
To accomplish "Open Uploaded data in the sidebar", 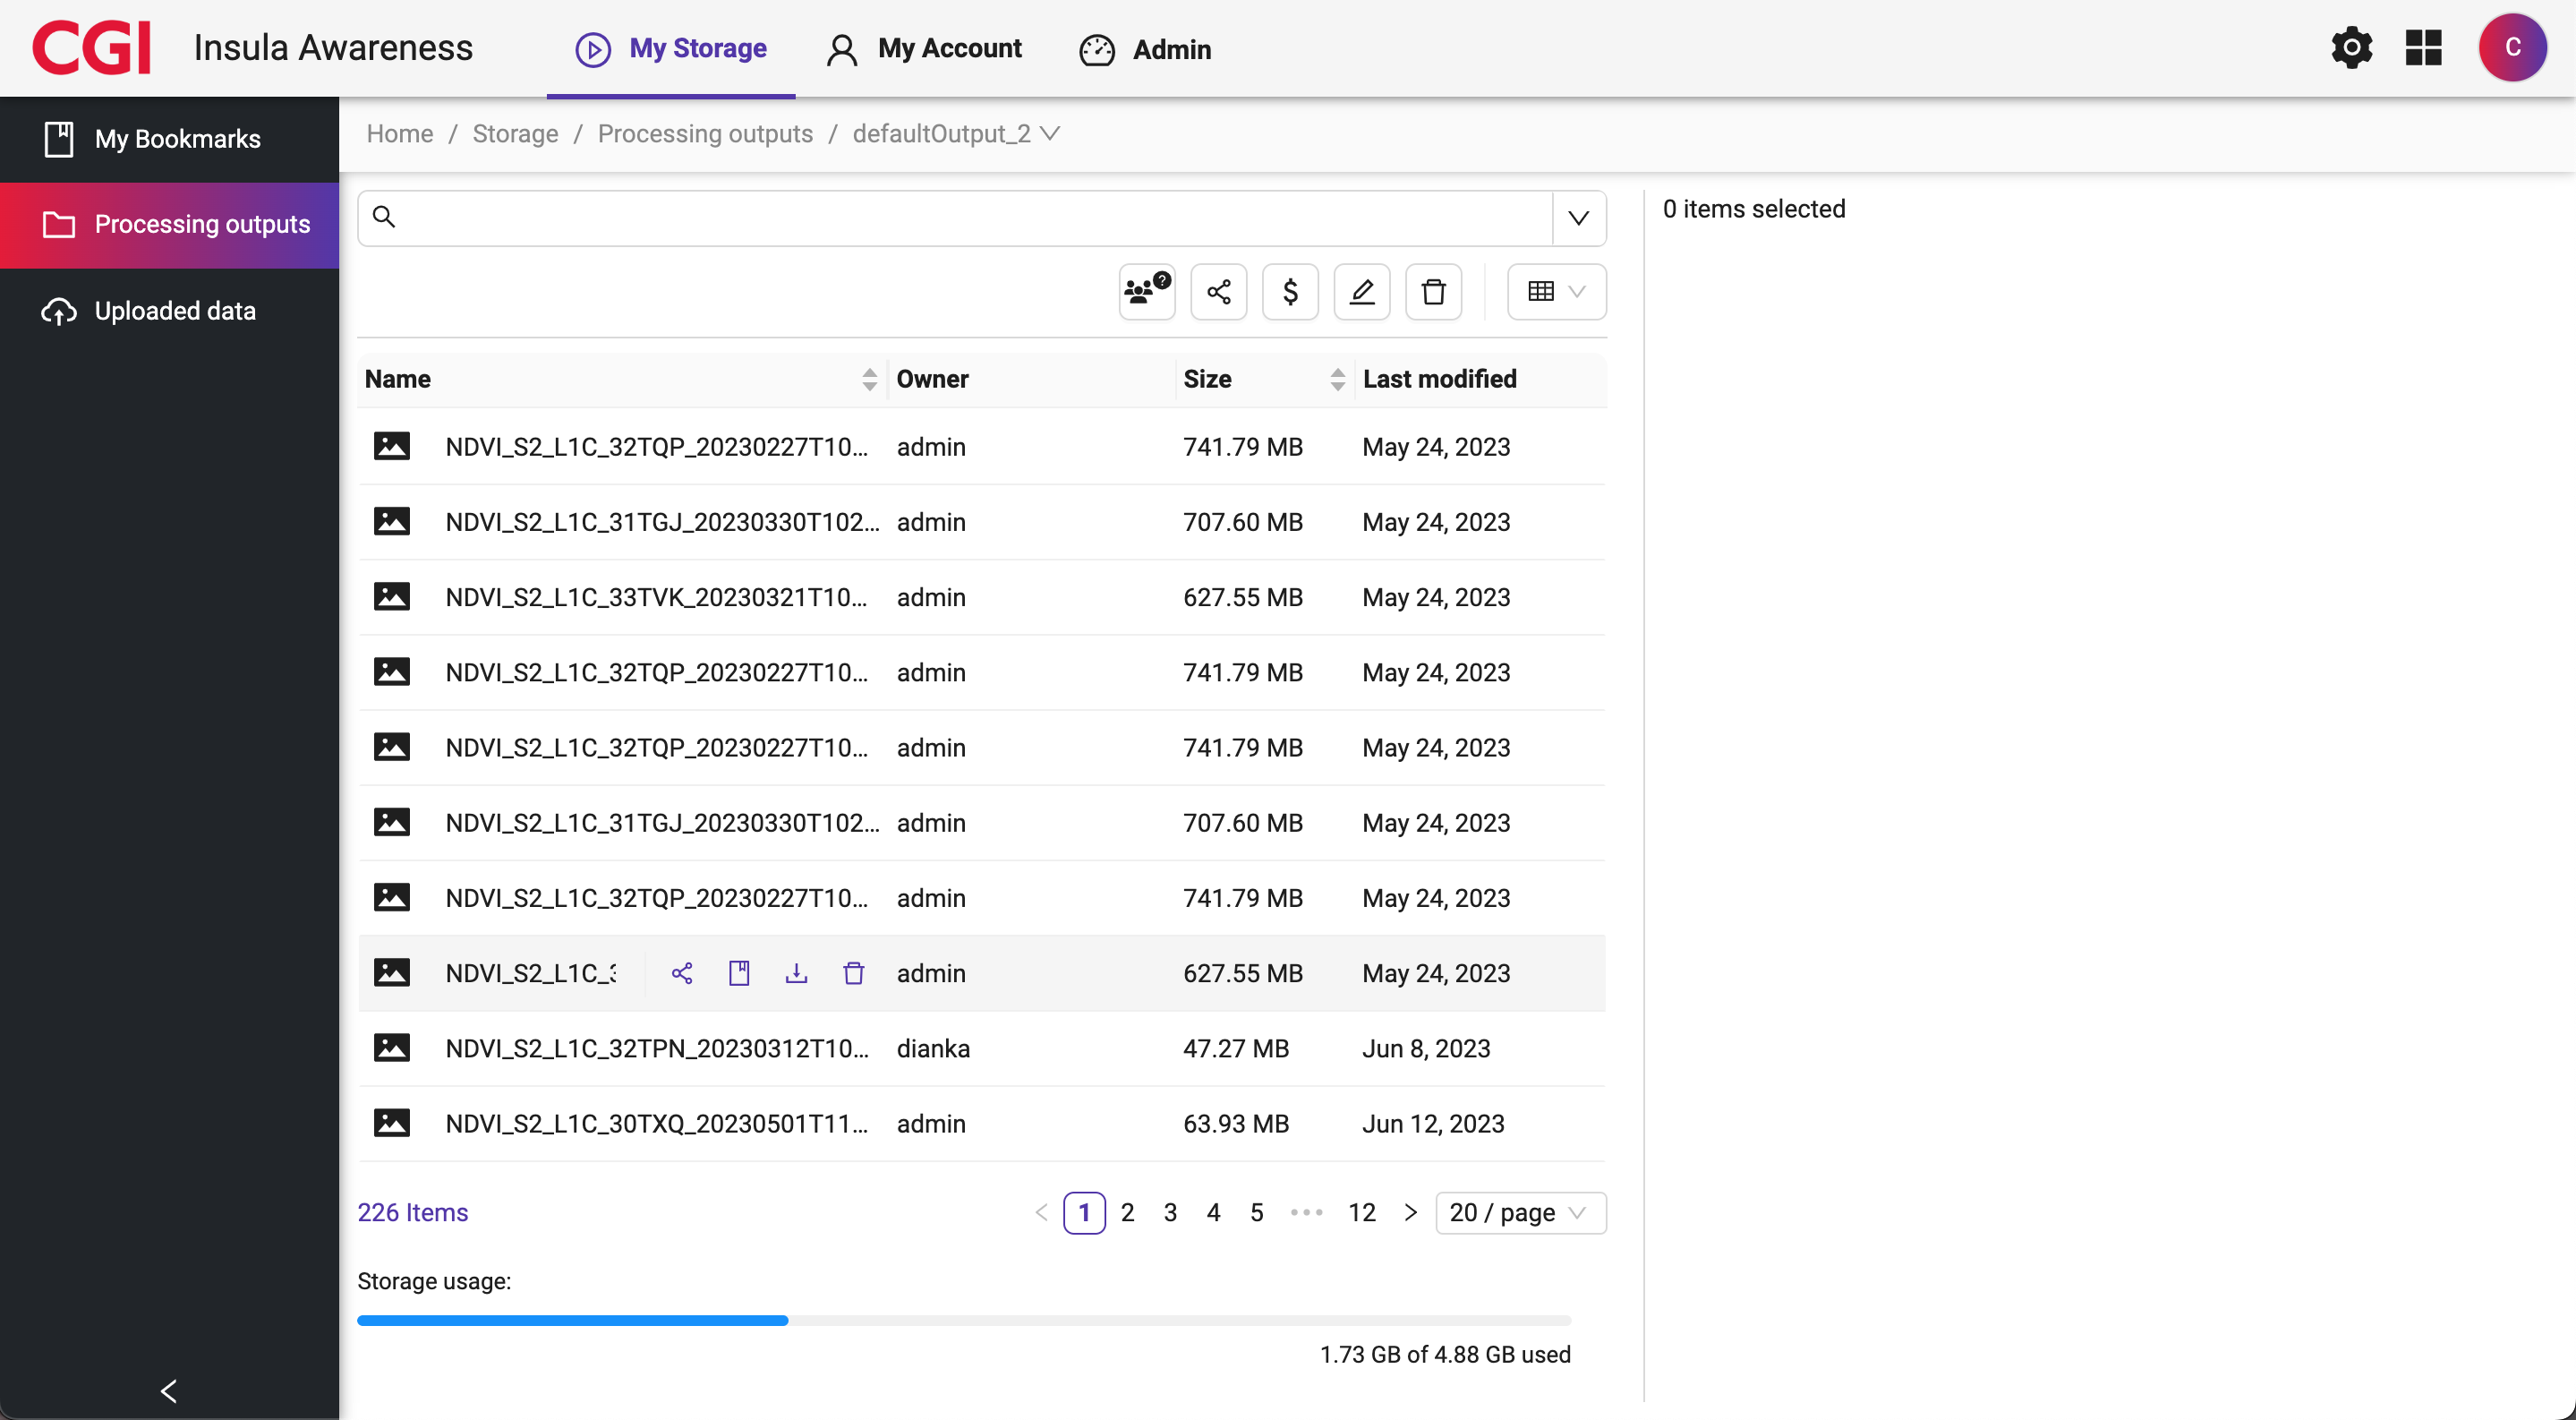I will 169,311.
